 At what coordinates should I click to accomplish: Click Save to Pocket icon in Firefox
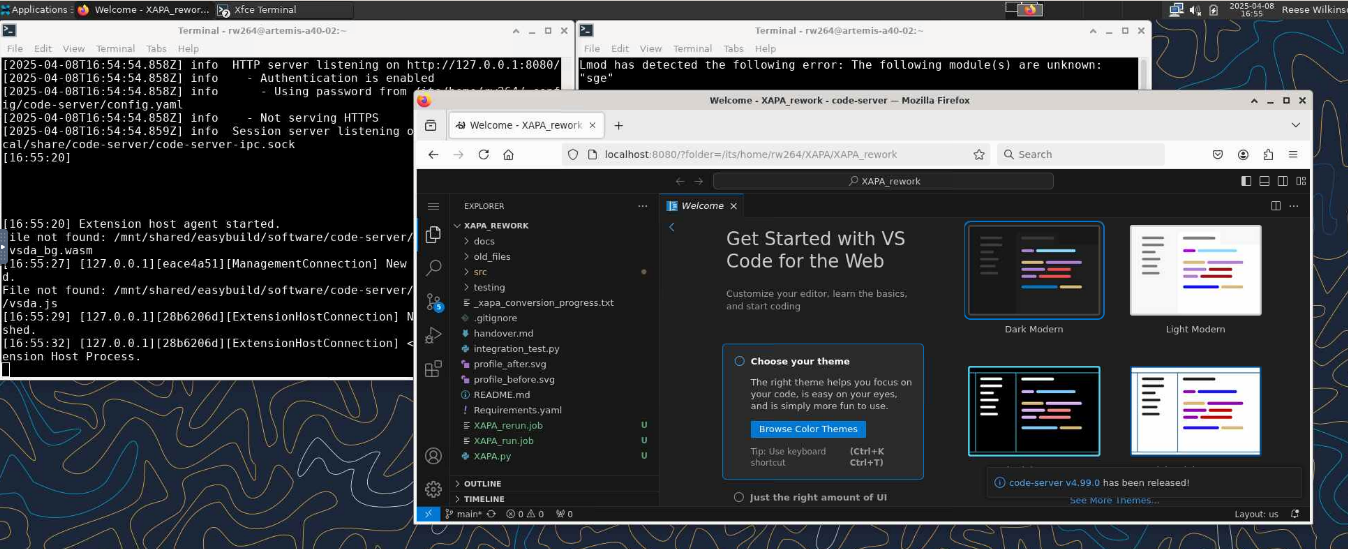tap(1218, 155)
